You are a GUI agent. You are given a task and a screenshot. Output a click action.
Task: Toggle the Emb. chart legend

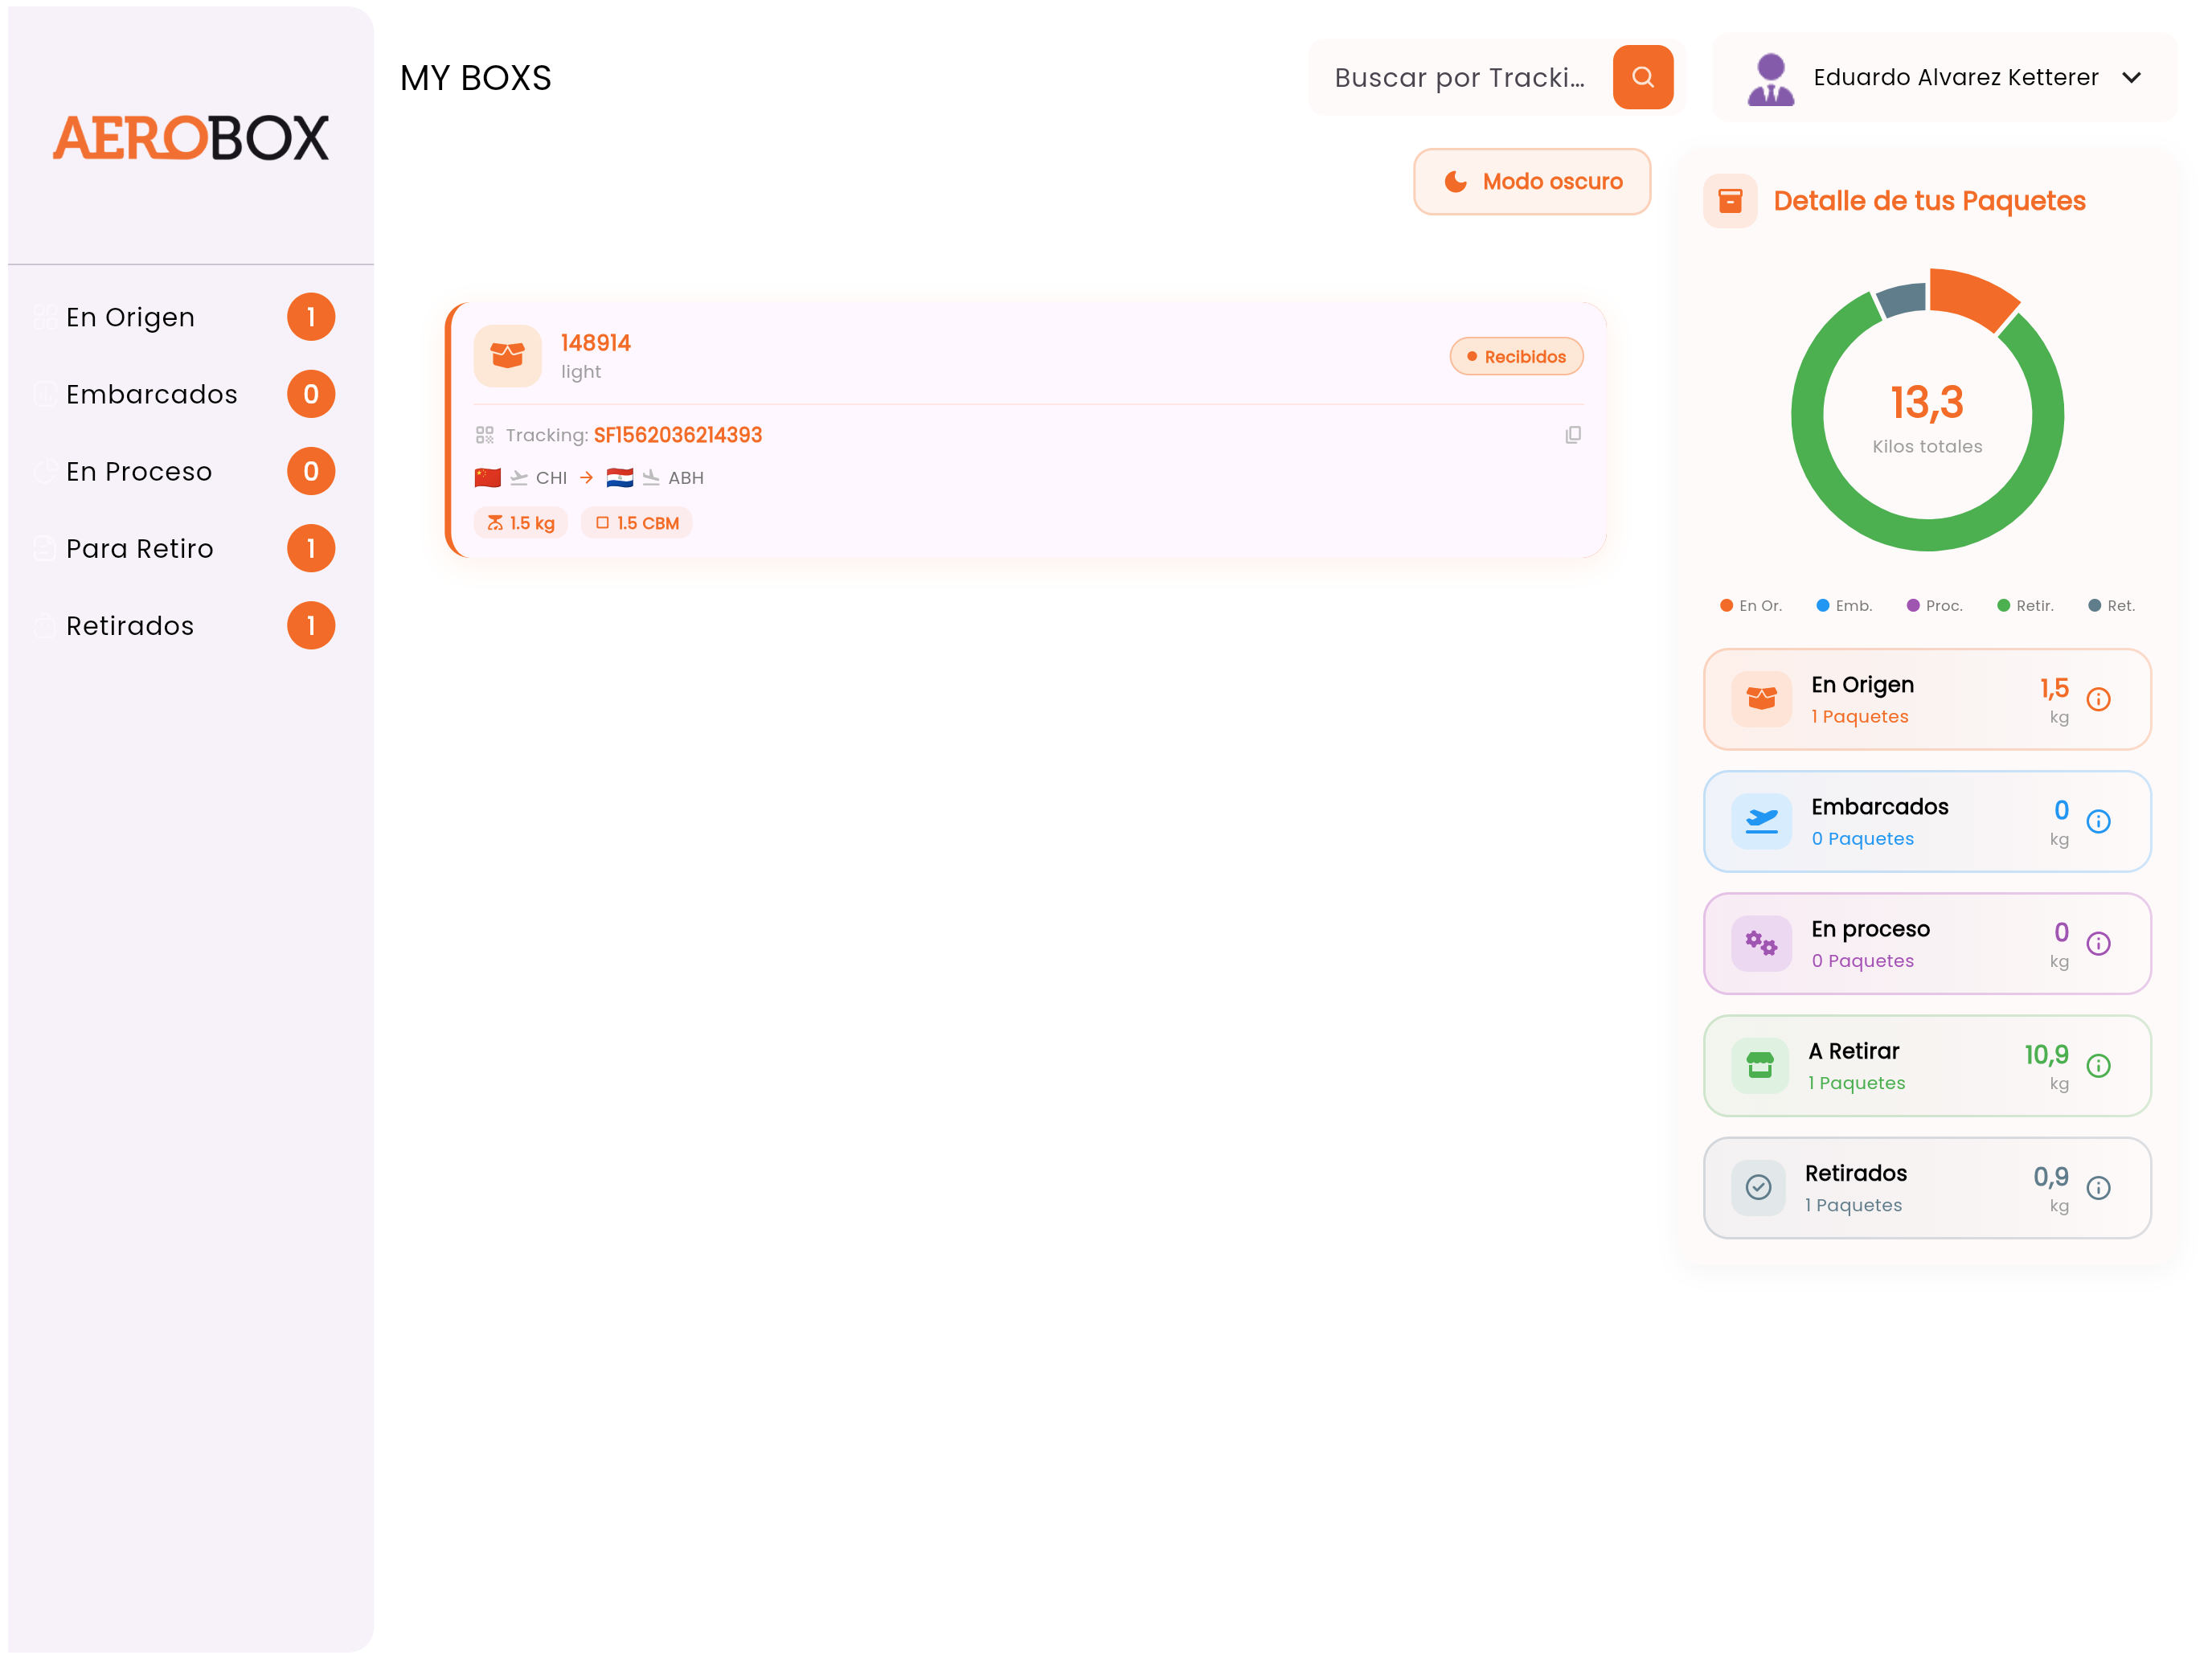tap(1843, 605)
